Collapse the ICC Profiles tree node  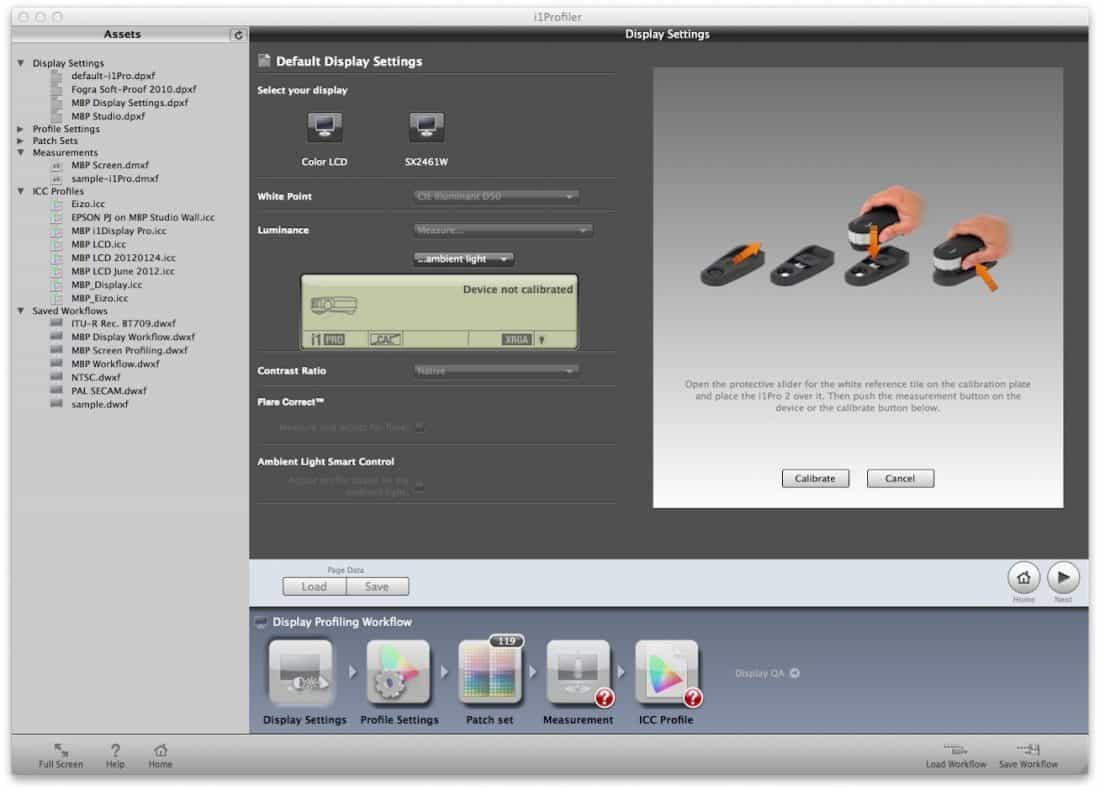[21, 191]
